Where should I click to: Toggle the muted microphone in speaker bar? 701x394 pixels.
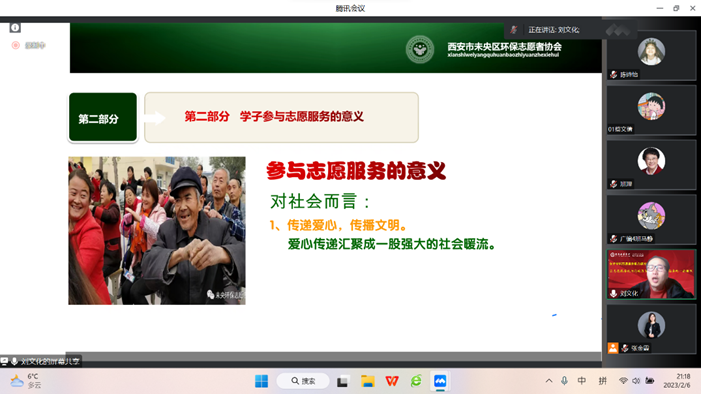point(514,30)
